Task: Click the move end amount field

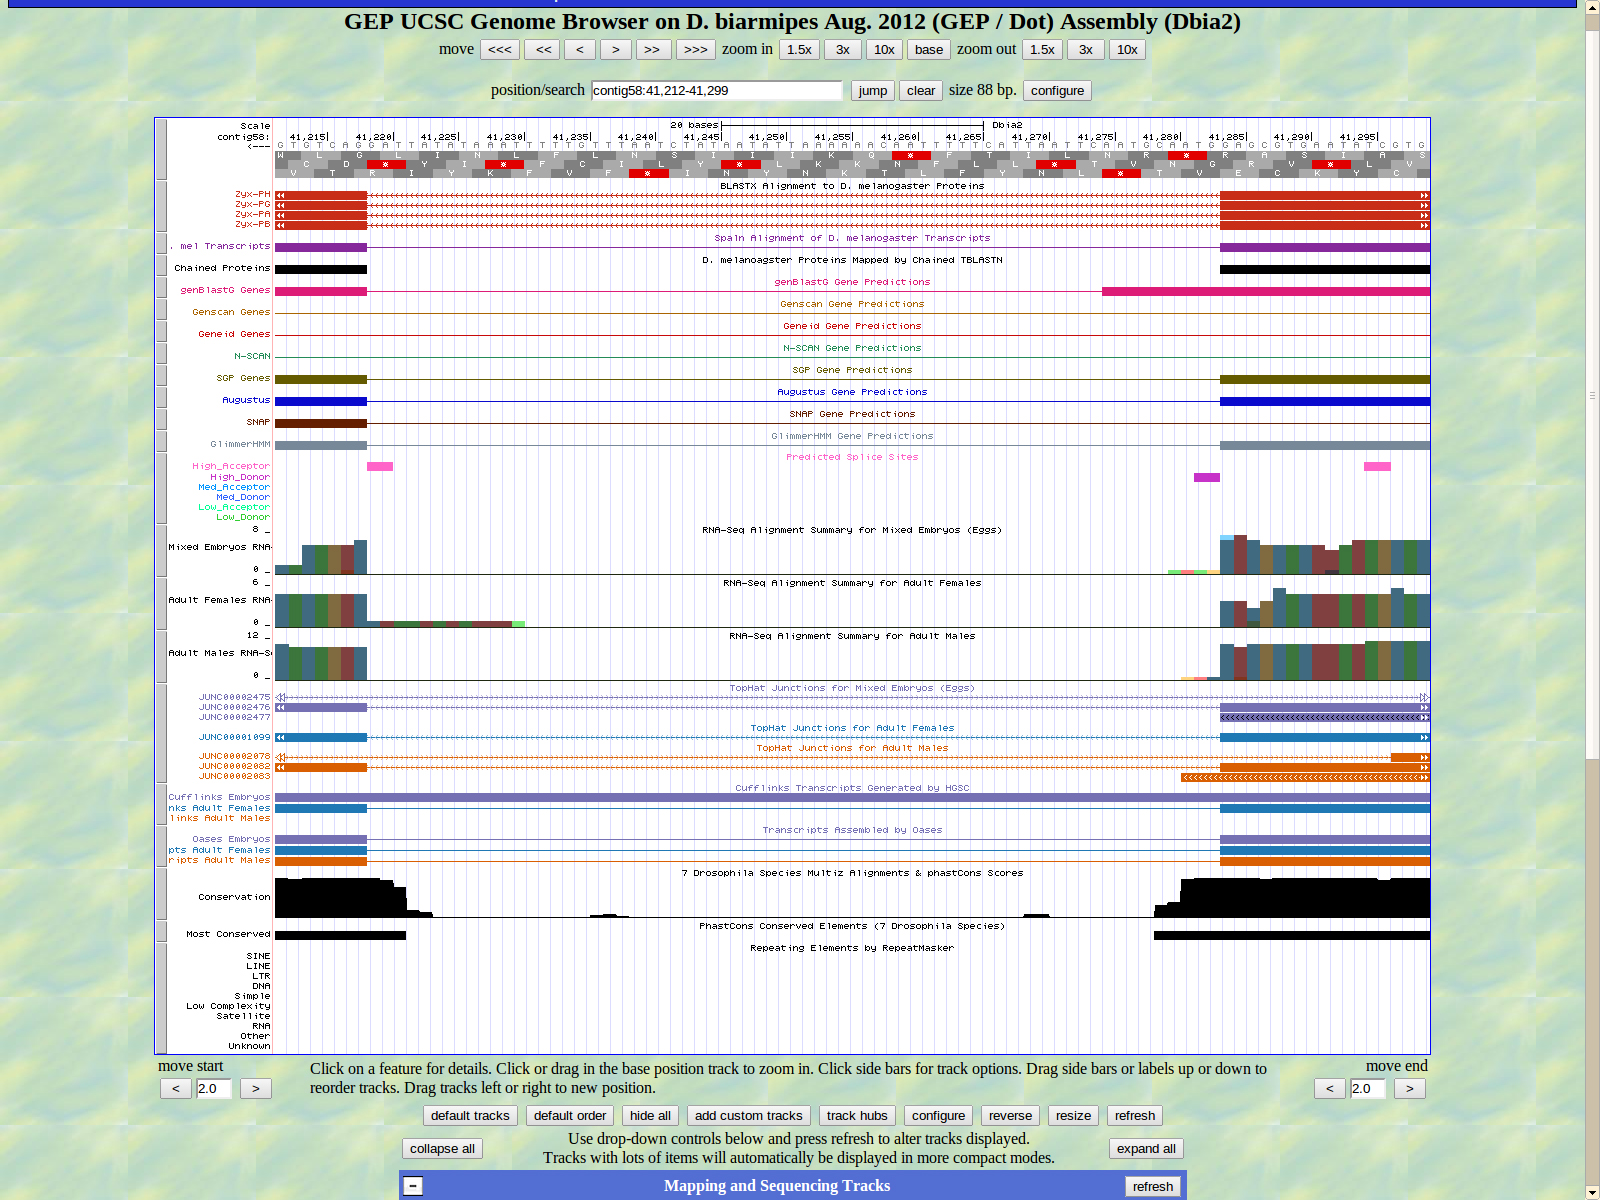Action: point(1368,1088)
